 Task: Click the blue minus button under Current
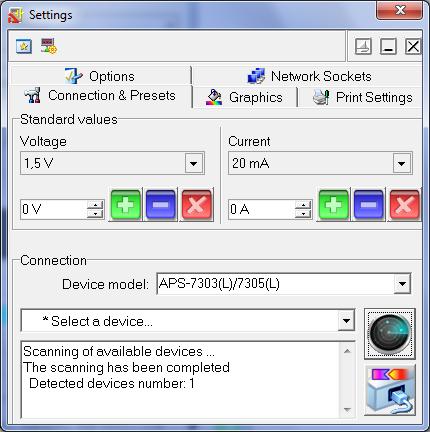[x=368, y=205]
